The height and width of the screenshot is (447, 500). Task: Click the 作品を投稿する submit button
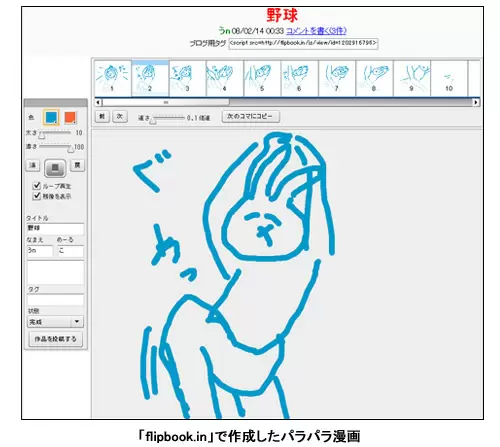[56, 339]
